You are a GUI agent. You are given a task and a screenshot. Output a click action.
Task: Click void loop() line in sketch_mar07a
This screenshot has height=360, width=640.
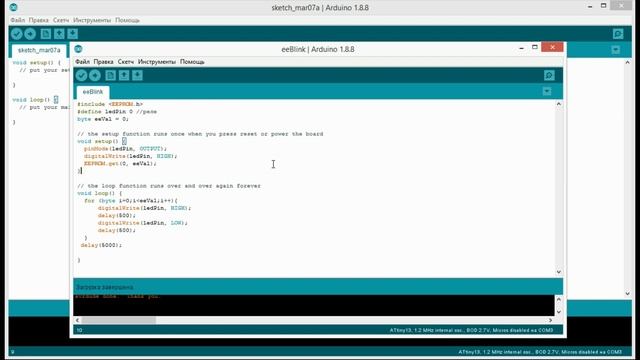coord(35,100)
